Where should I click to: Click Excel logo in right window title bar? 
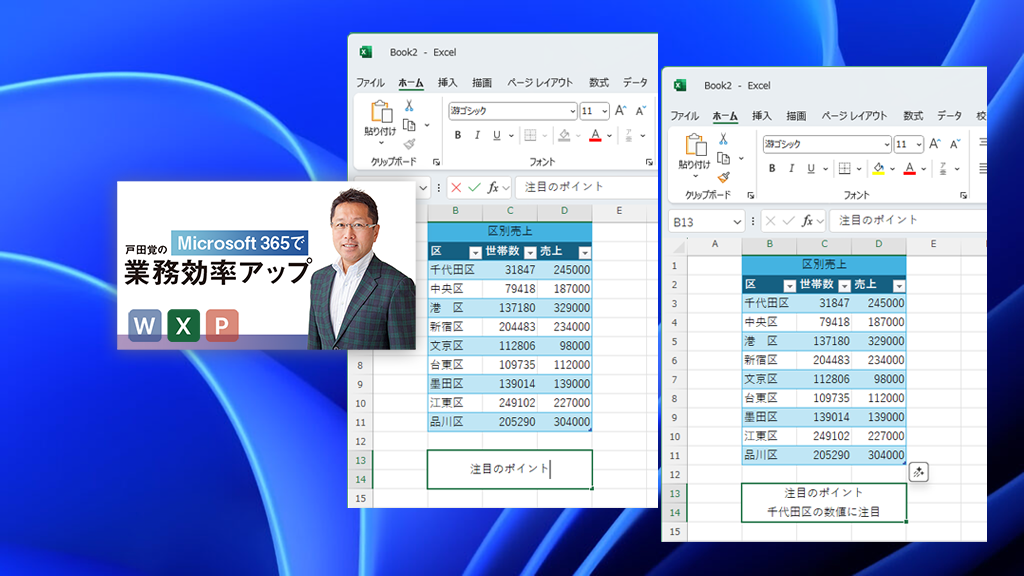pyautogui.click(x=680, y=86)
